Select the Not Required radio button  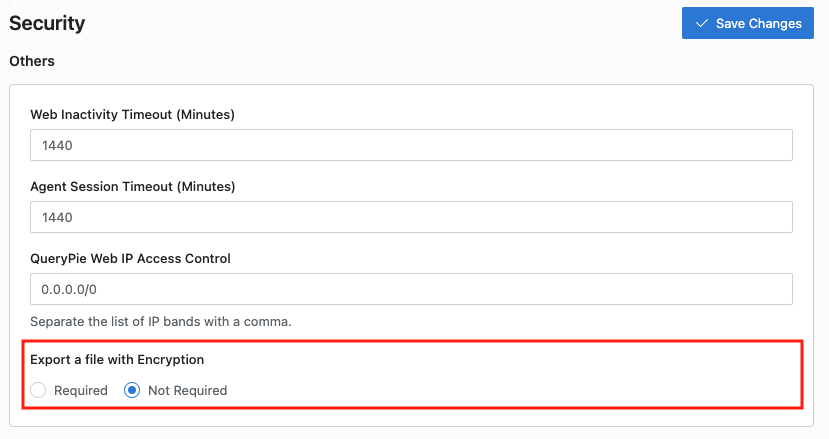pos(132,390)
